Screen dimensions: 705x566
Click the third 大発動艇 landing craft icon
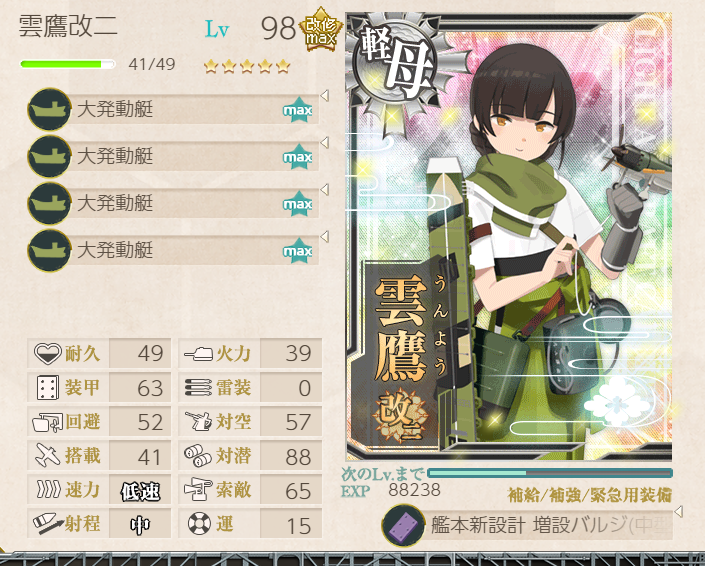(49, 203)
